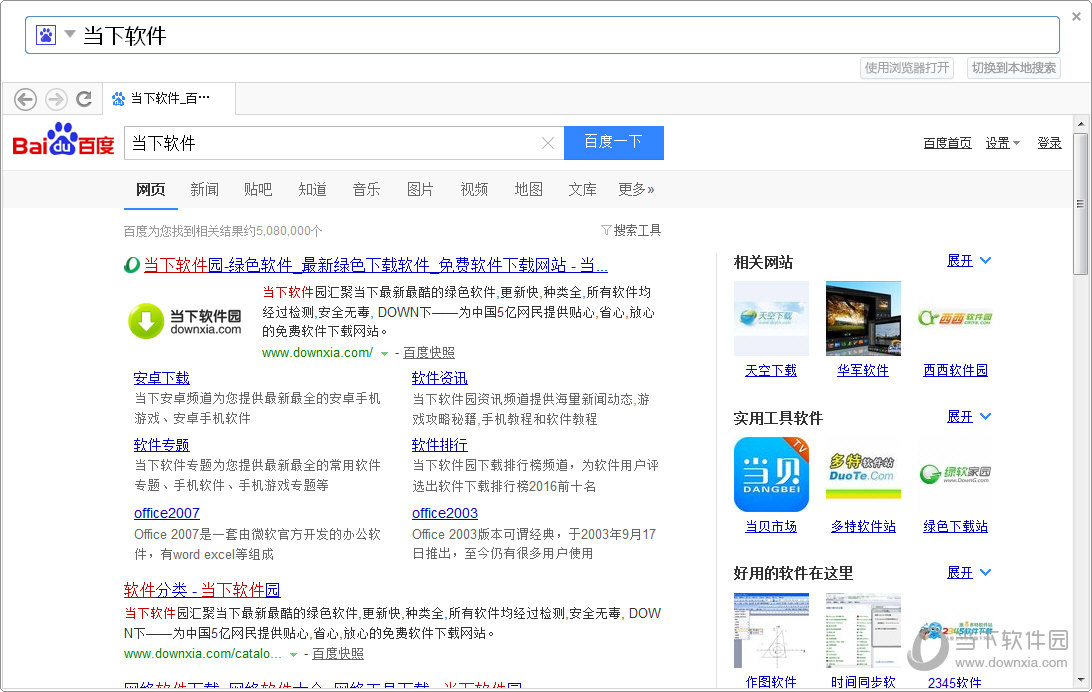The width and height of the screenshot is (1092, 692).
Task: Click the 天空下载 thumbnail
Action: pos(771,318)
